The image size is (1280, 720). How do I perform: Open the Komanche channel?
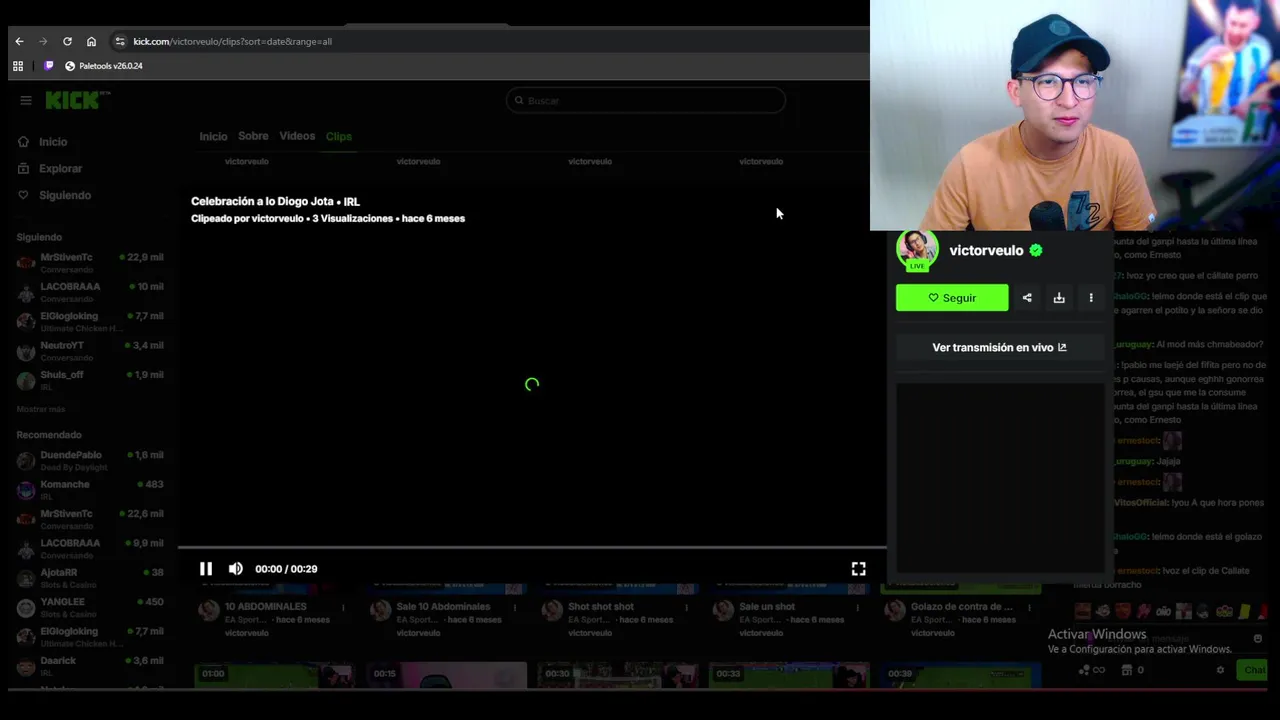[90, 490]
